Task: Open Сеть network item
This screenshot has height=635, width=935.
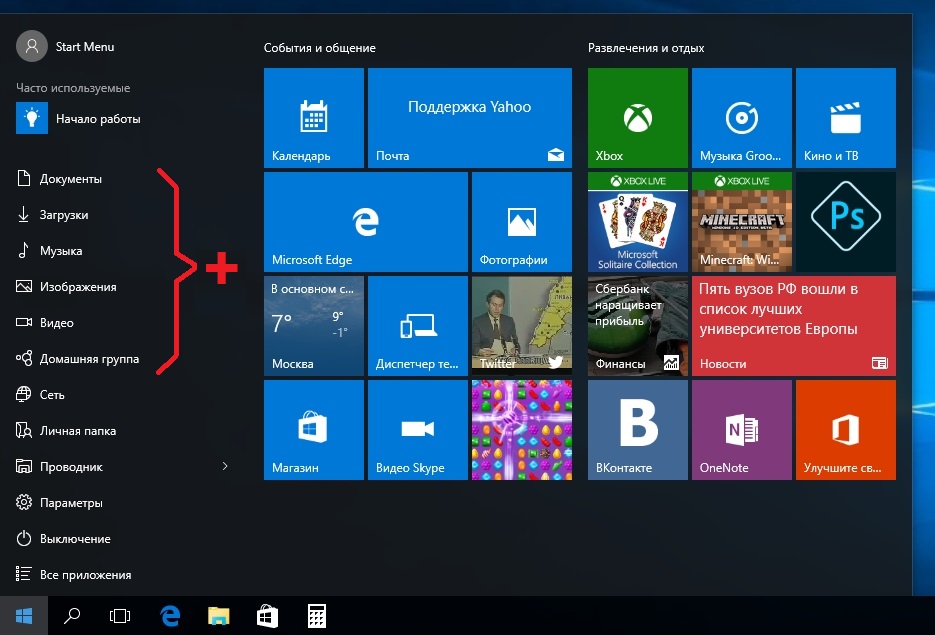Action: click(x=41, y=395)
